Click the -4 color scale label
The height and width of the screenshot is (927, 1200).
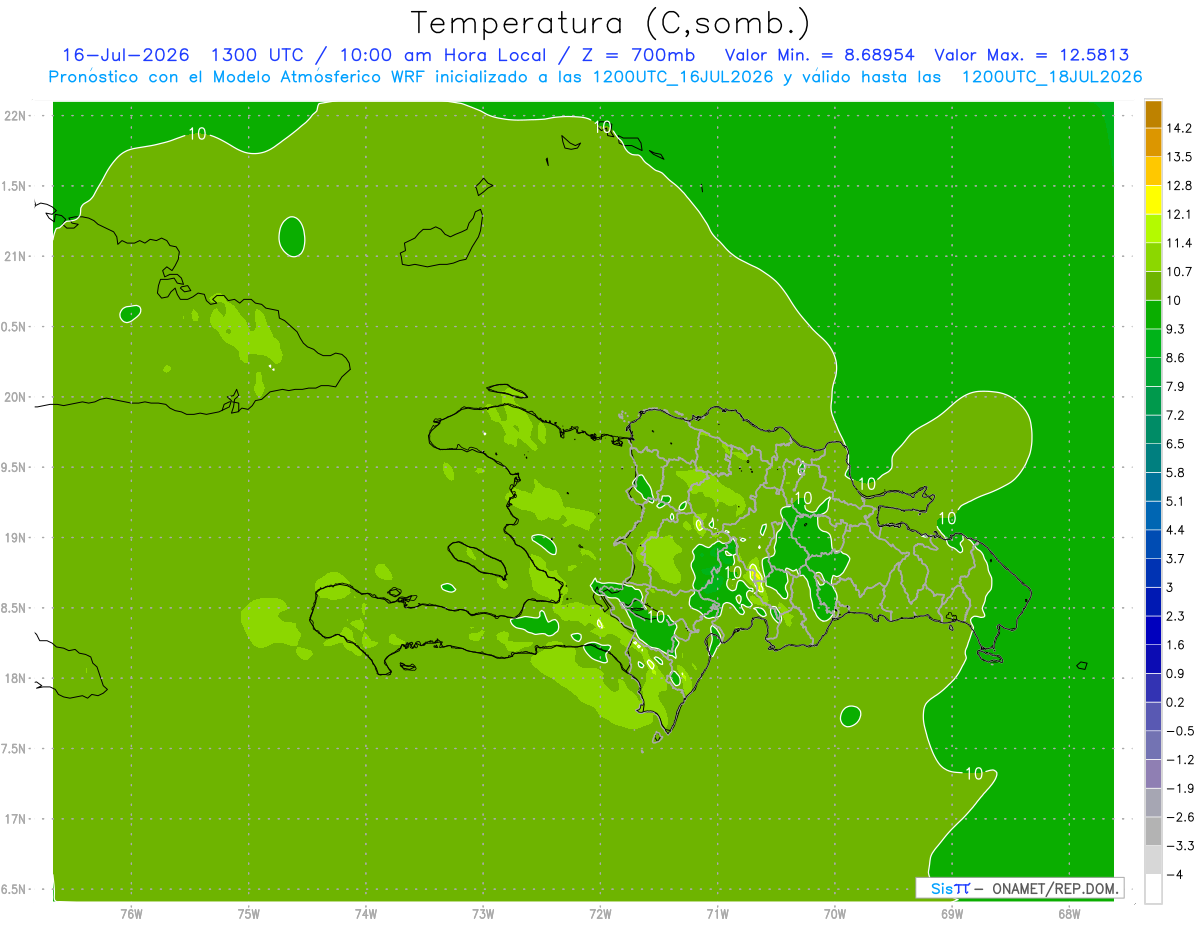(x=1173, y=874)
